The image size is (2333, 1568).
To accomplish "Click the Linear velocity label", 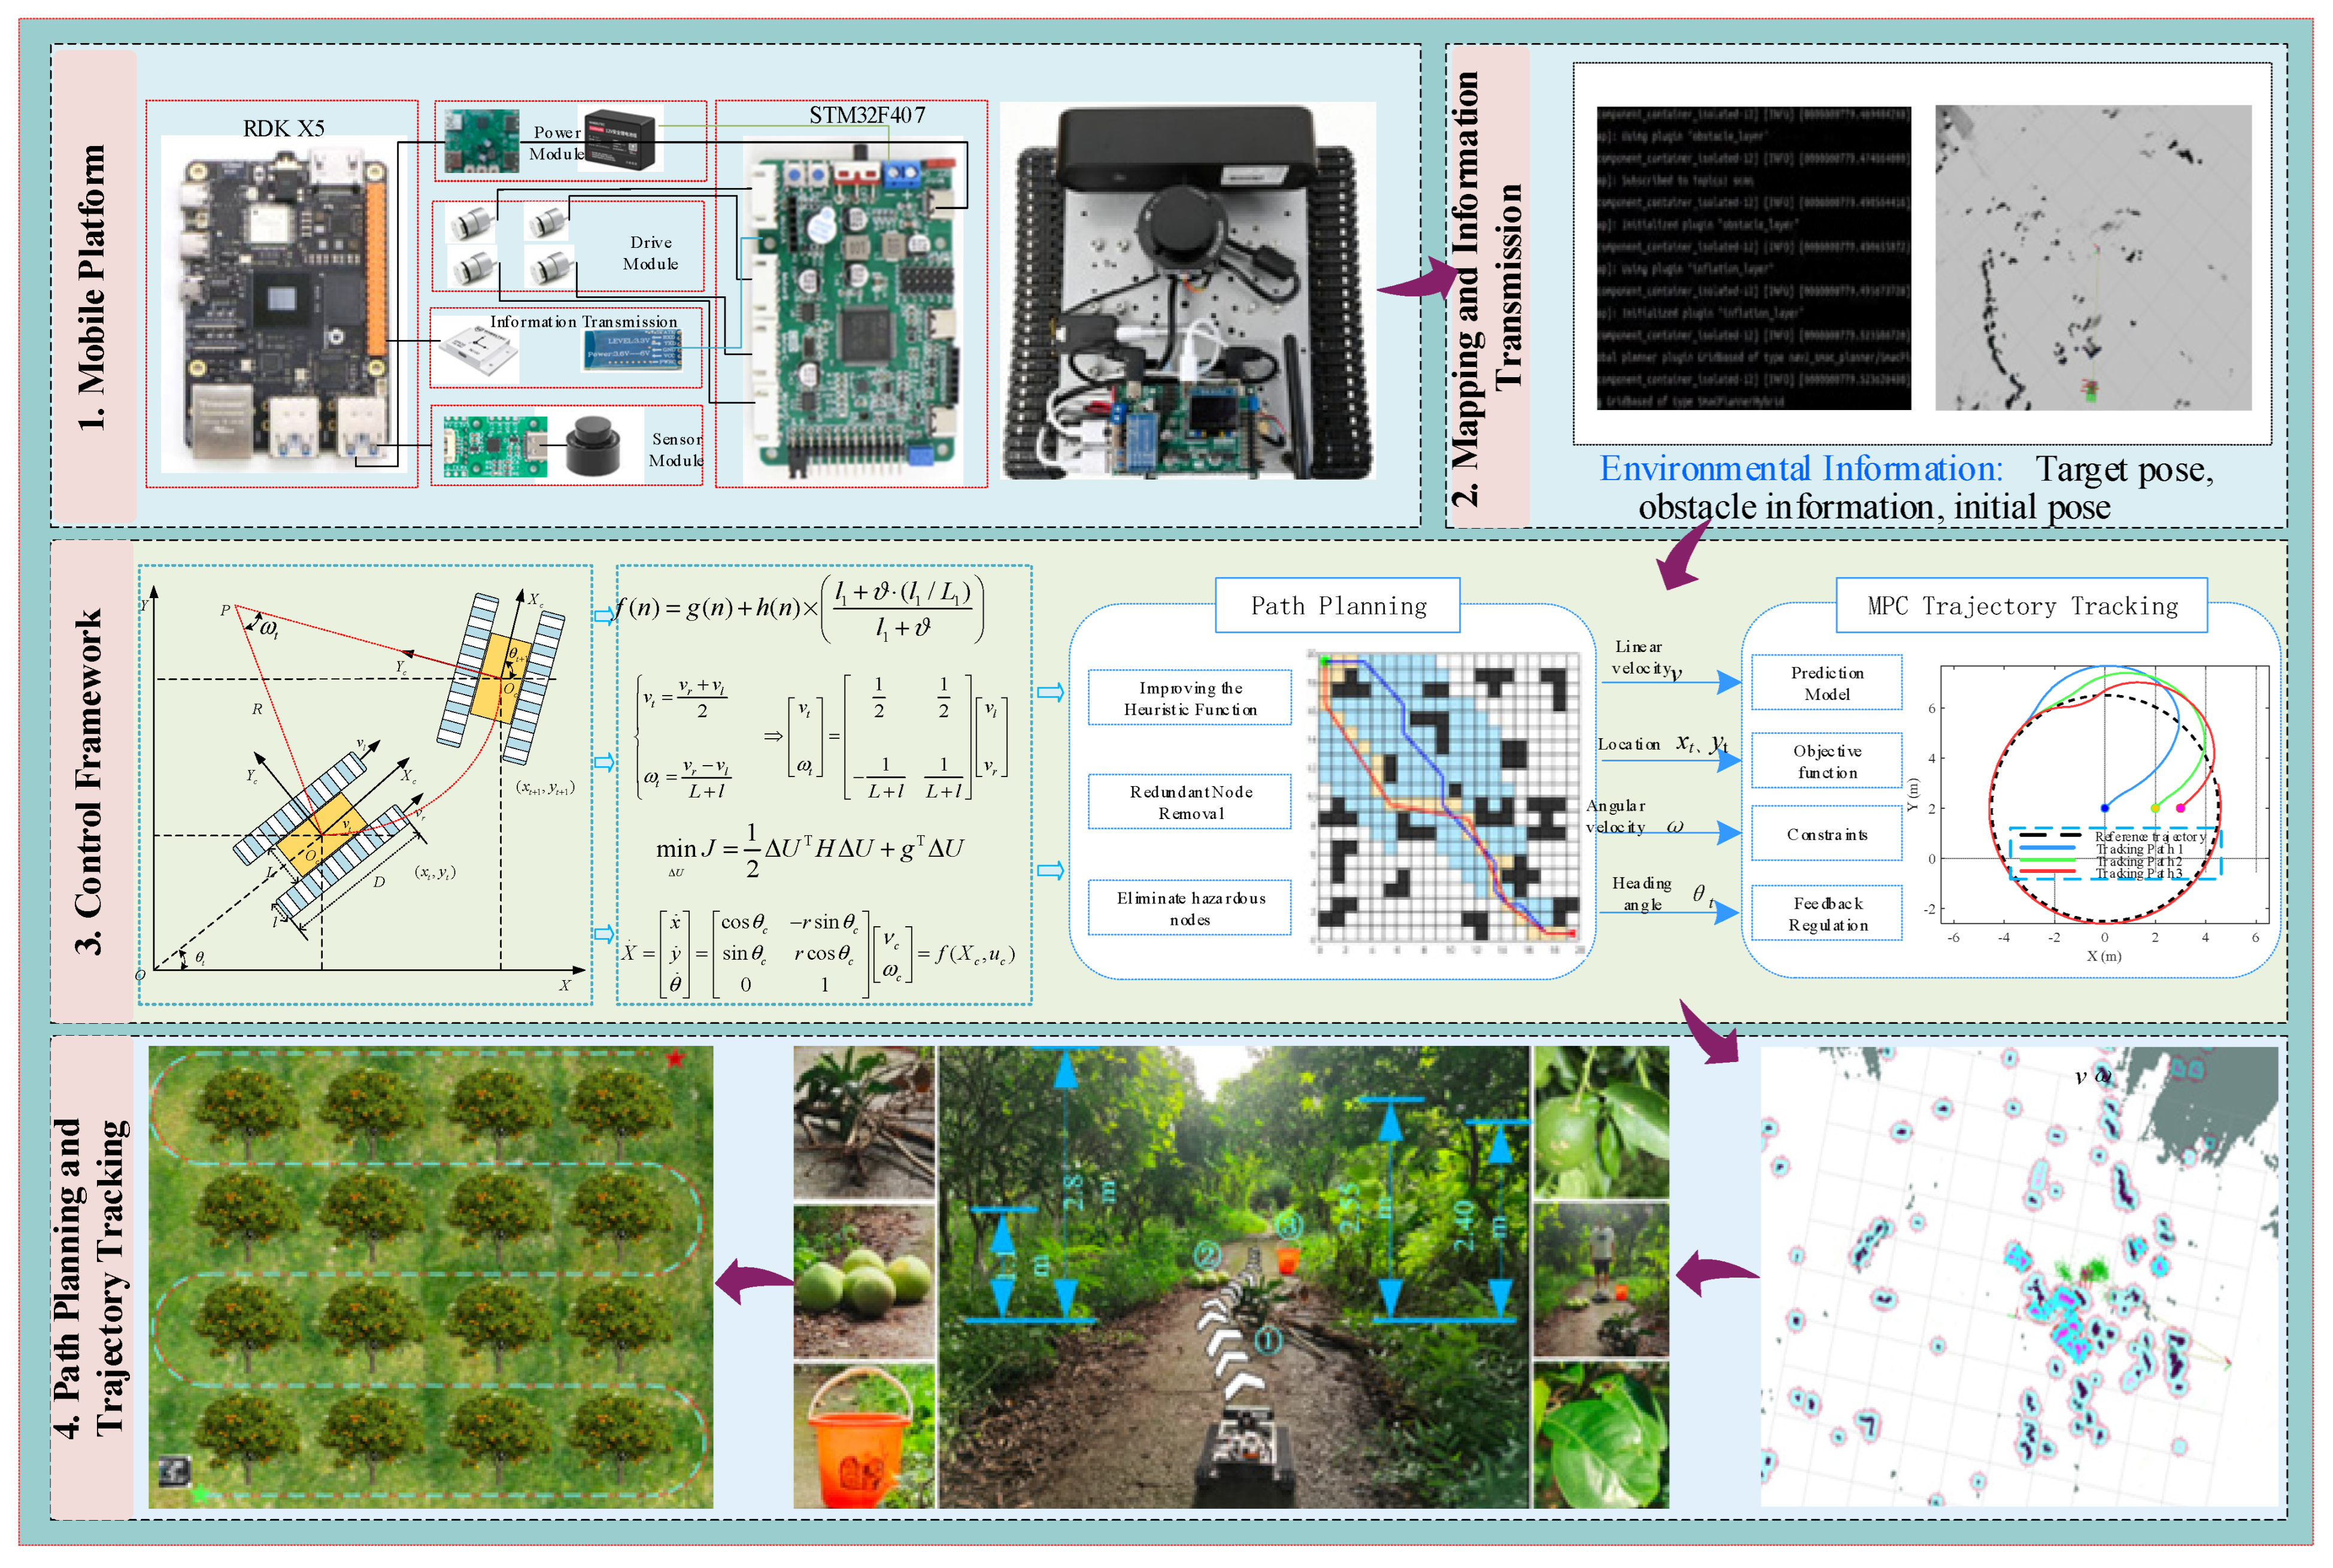I will click(1641, 657).
